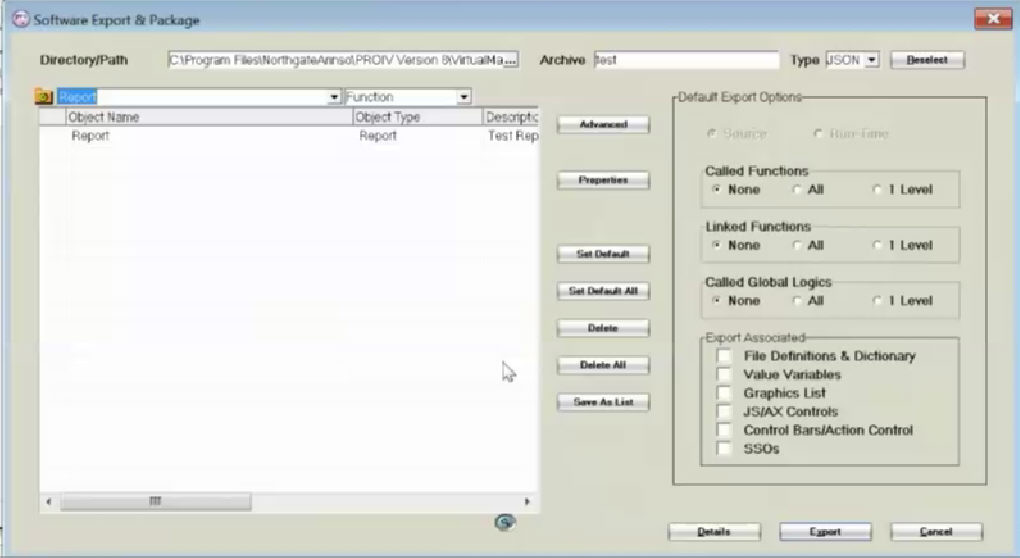
Task: Close the Software Export & Package window
Action: [x=993, y=19]
